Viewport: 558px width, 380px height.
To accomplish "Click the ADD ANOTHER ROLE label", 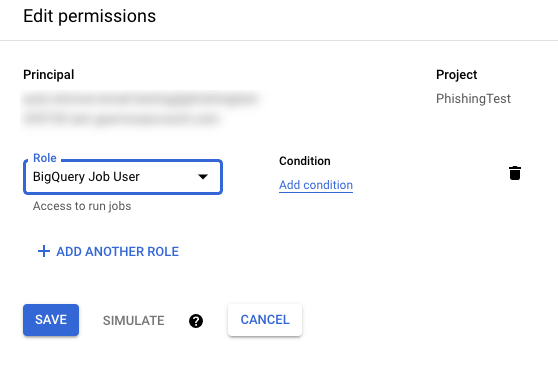I will pos(117,252).
